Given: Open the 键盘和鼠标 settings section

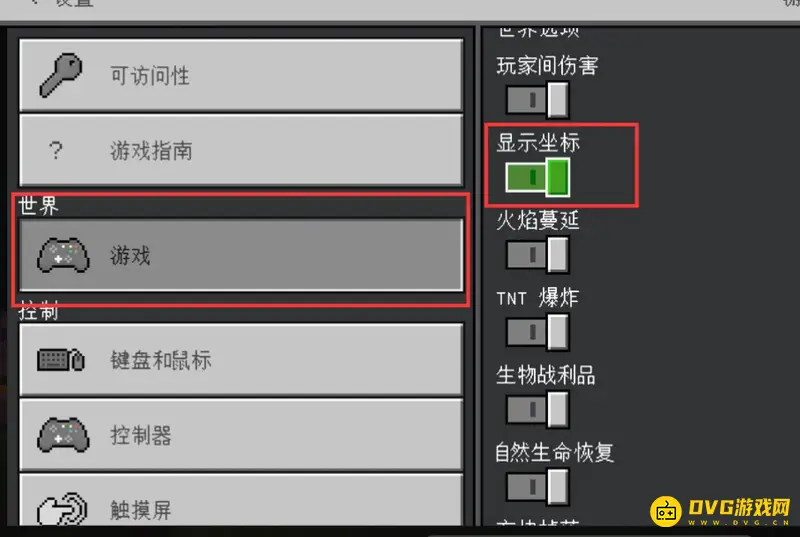Looking at the screenshot, I should (241, 360).
